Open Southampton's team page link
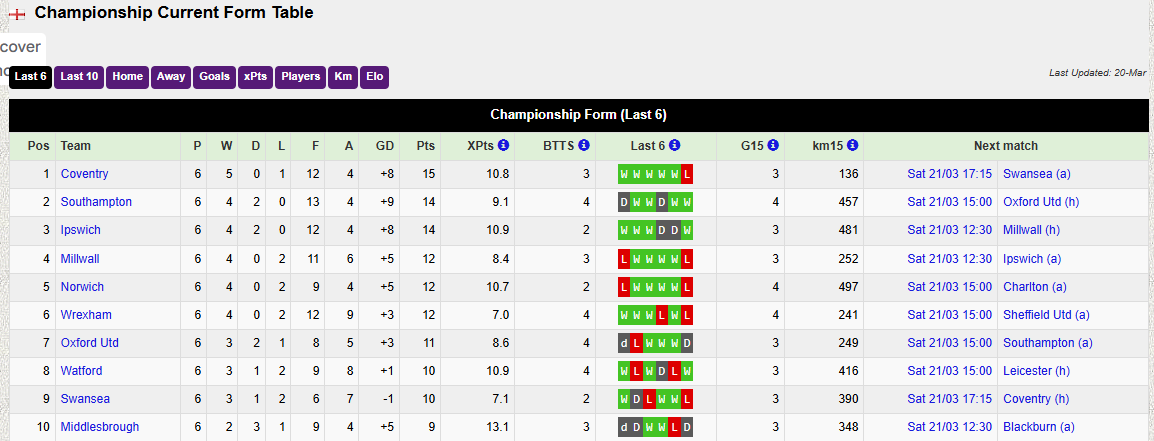The height and width of the screenshot is (441, 1154). click(96, 202)
